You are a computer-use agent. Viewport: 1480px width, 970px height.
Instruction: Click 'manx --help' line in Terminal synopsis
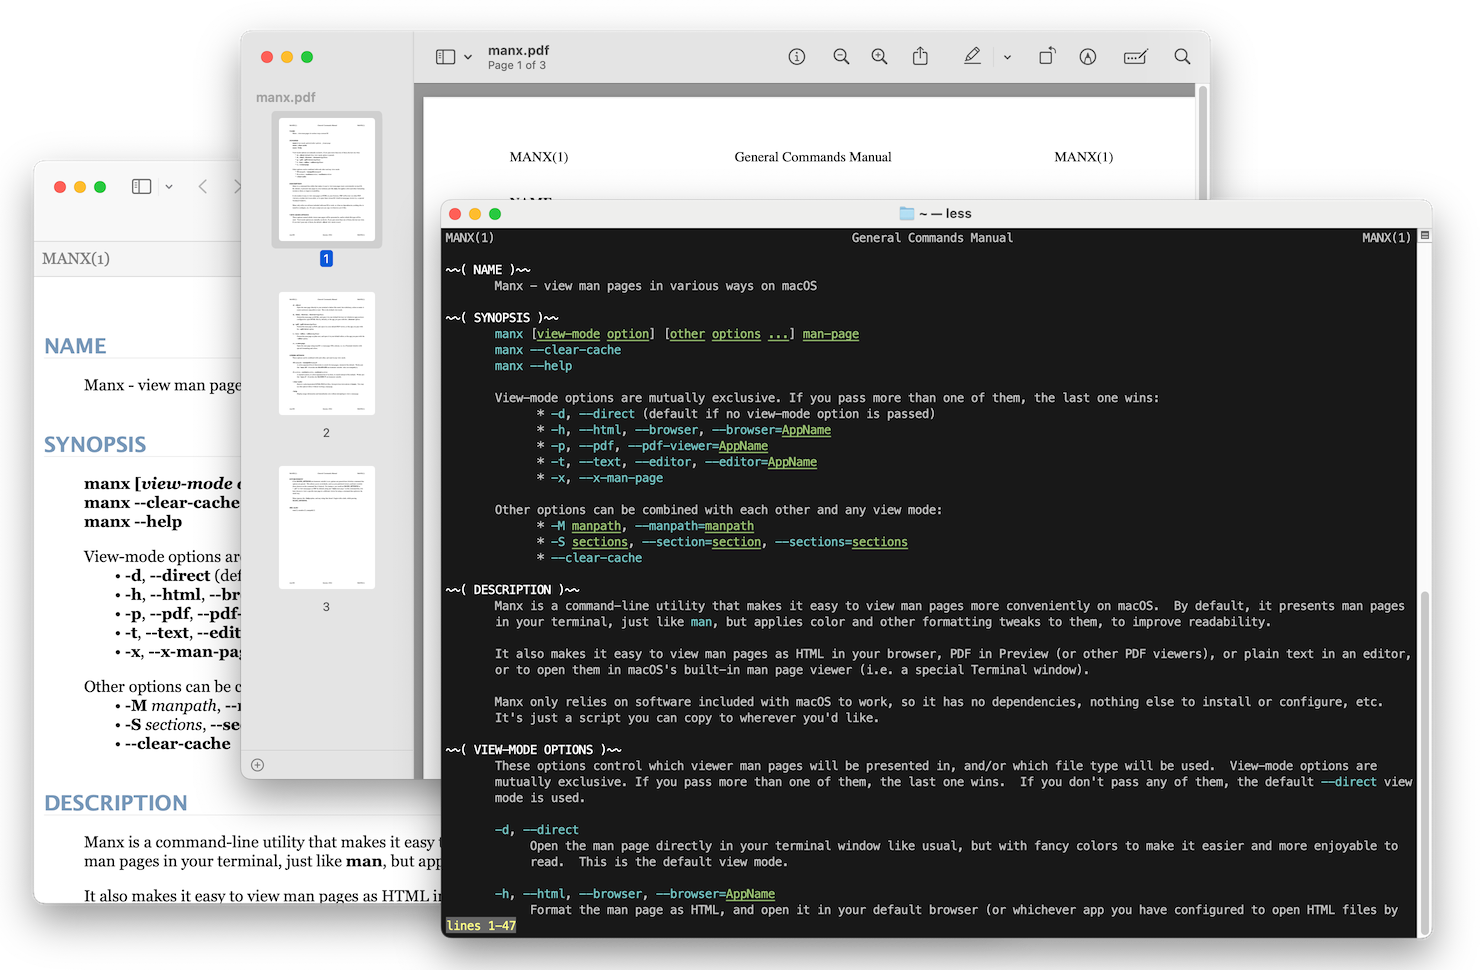click(533, 366)
